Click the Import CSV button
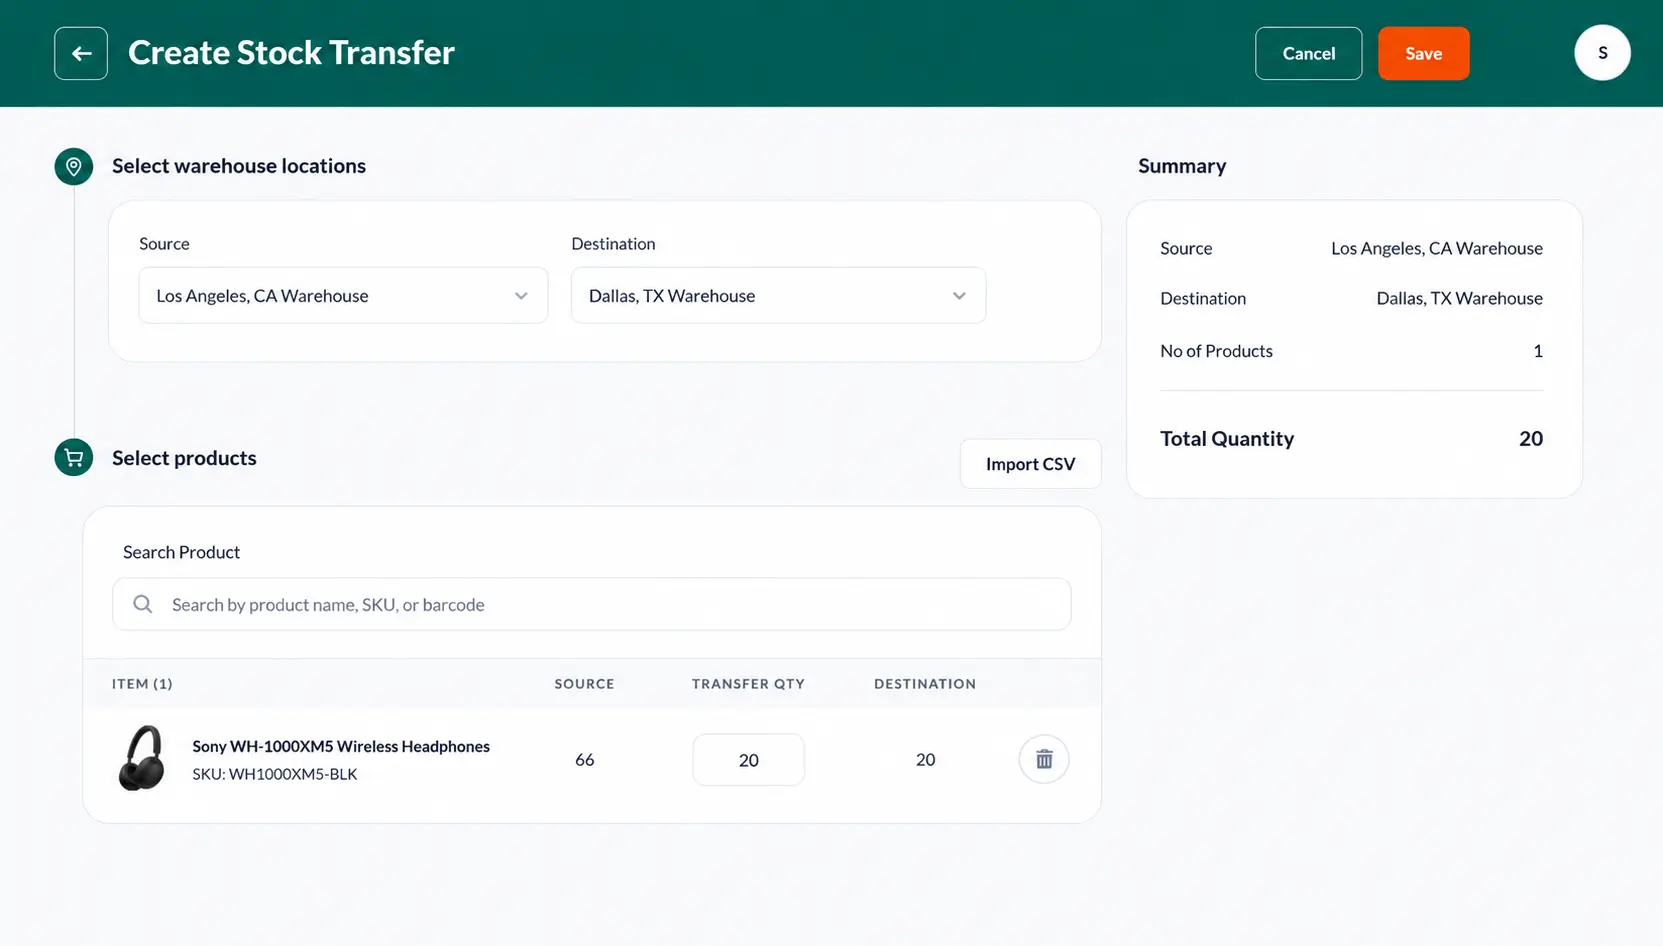The height and width of the screenshot is (946, 1663). [1030, 464]
